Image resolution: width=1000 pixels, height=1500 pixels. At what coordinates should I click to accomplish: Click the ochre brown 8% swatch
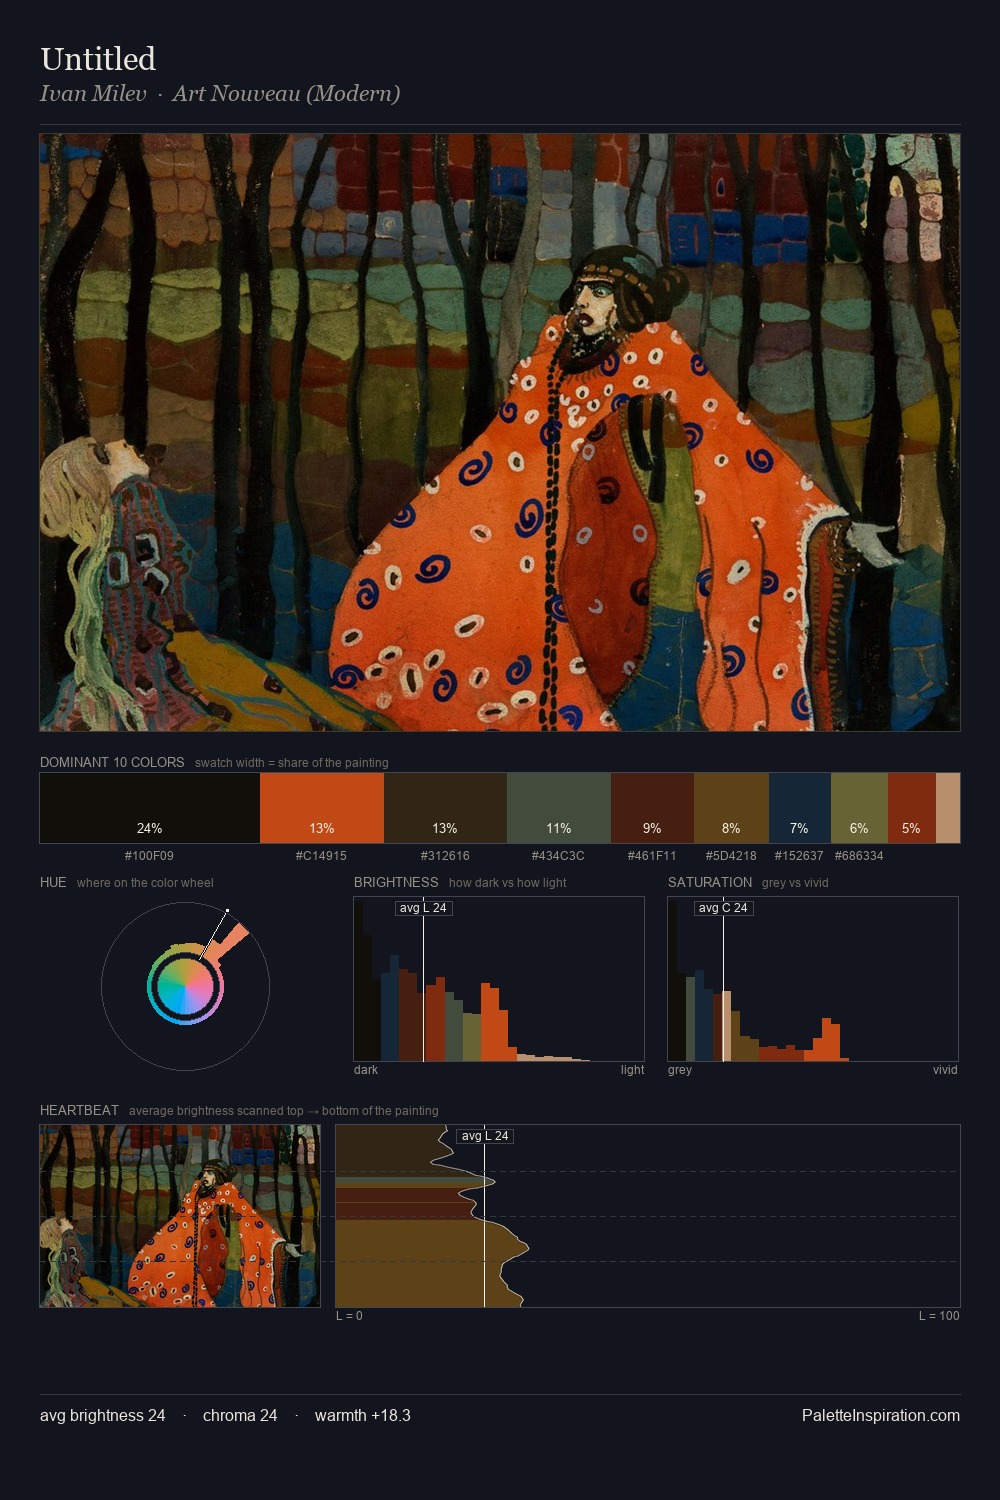(731, 808)
